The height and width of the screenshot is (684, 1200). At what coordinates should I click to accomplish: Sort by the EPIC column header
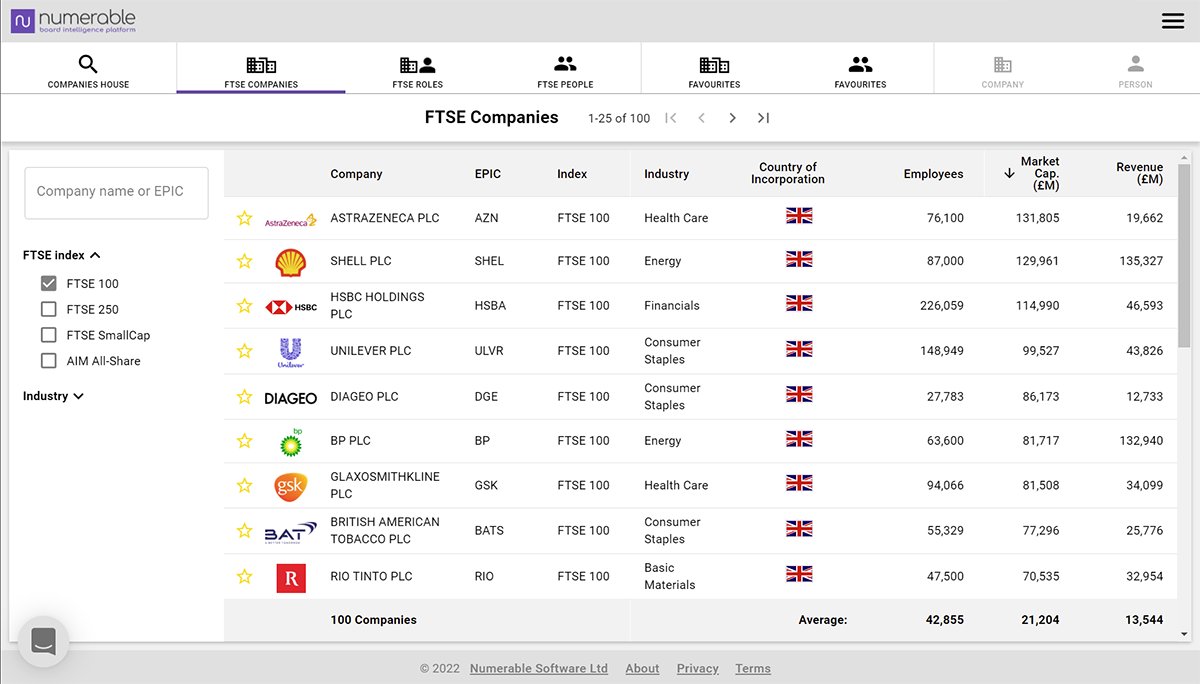click(488, 174)
